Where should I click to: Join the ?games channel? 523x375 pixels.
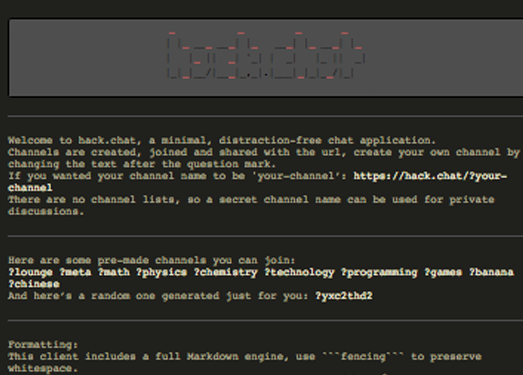point(443,272)
